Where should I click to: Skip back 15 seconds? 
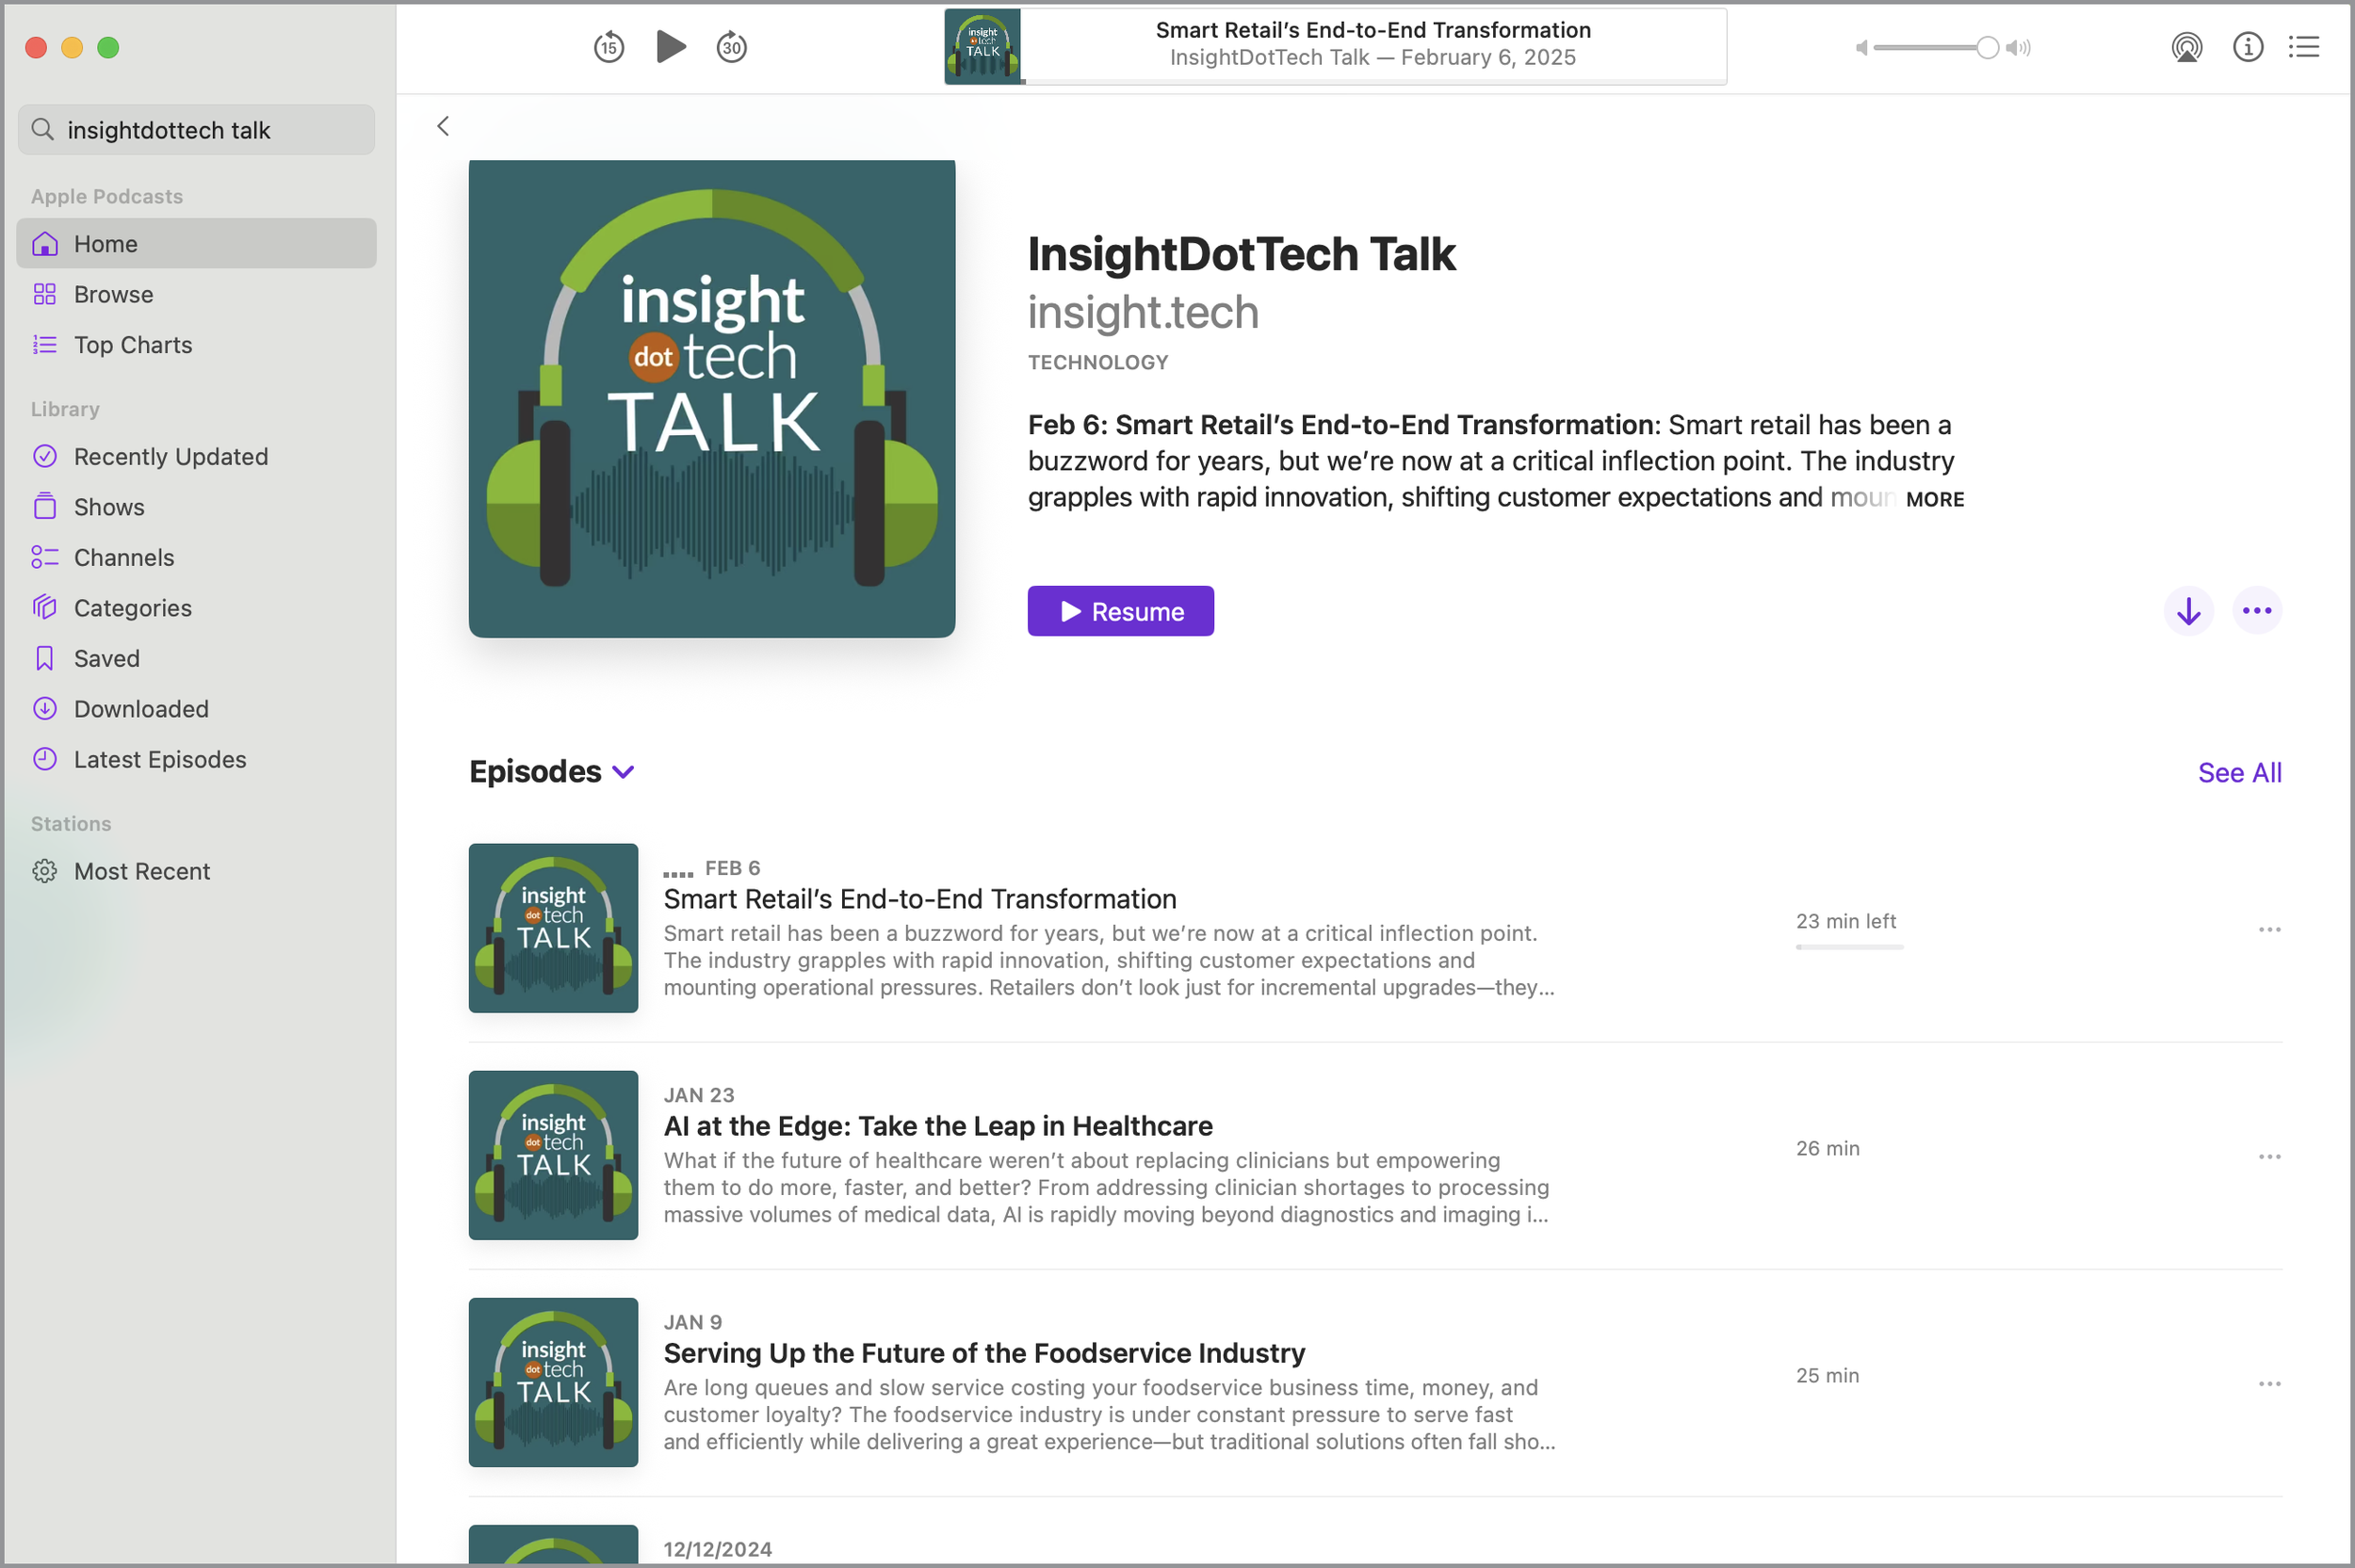(608, 47)
